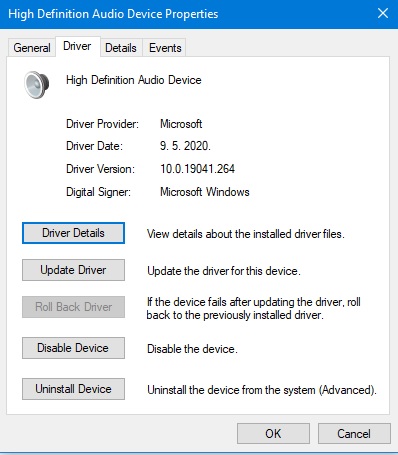
Task: Click the driver date '9. 5. 2020.'
Action: click(185, 146)
